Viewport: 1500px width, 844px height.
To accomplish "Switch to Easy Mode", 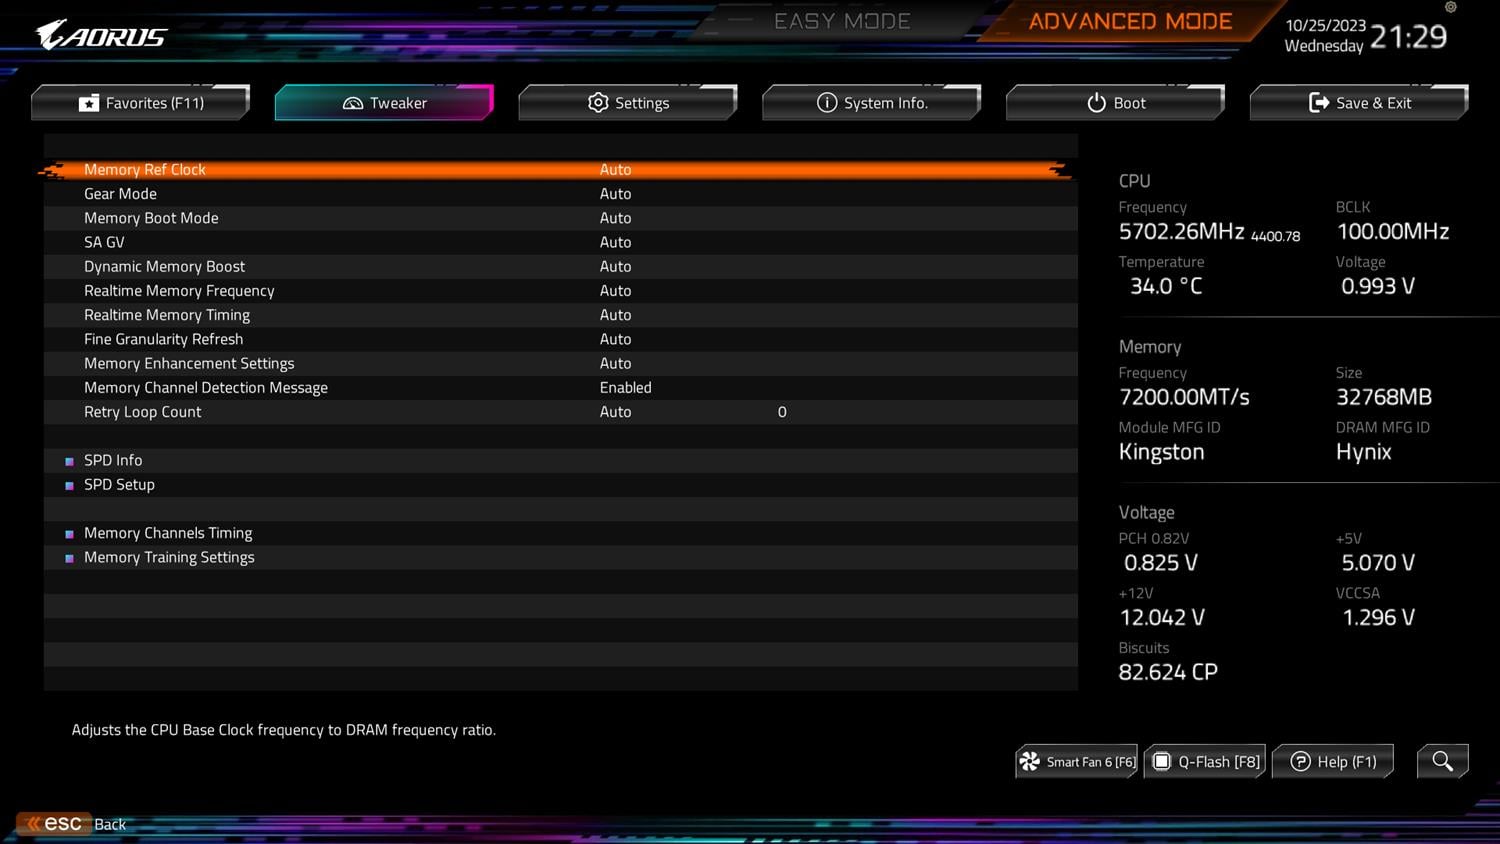I will pos(841,21).
